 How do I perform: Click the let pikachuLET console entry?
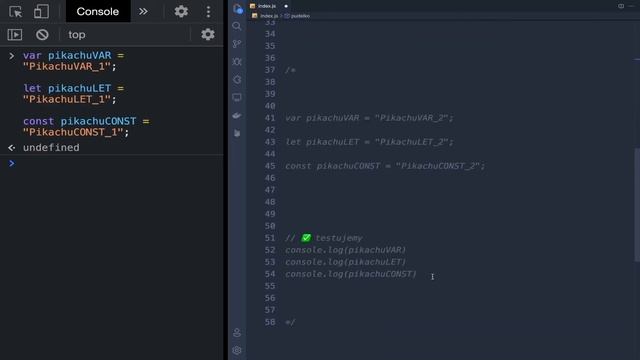73,94
